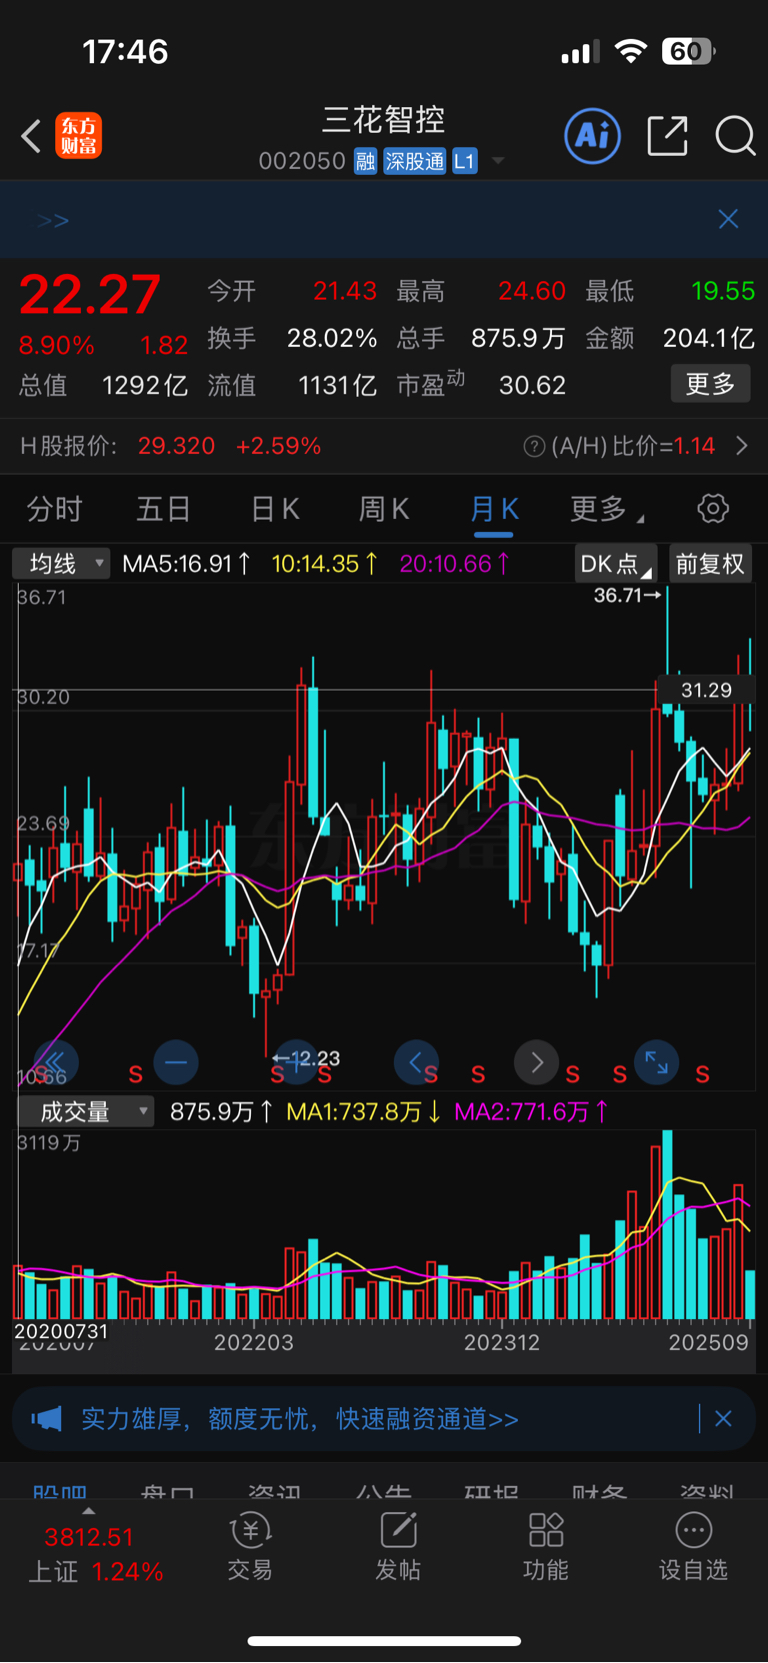768x1663 pixels.
Task: Move chart left one step
Action: tap(416, 1062)
